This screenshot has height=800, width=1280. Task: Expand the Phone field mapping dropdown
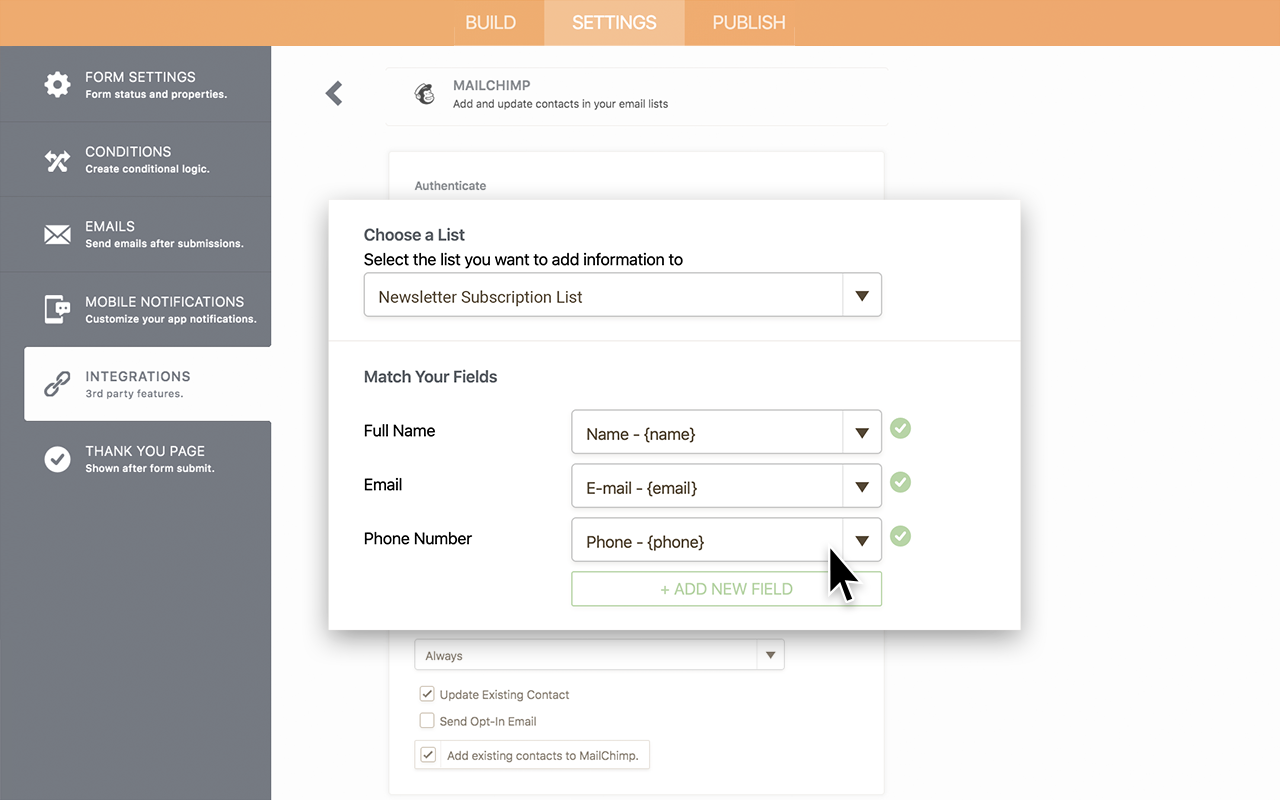(861, 540)
